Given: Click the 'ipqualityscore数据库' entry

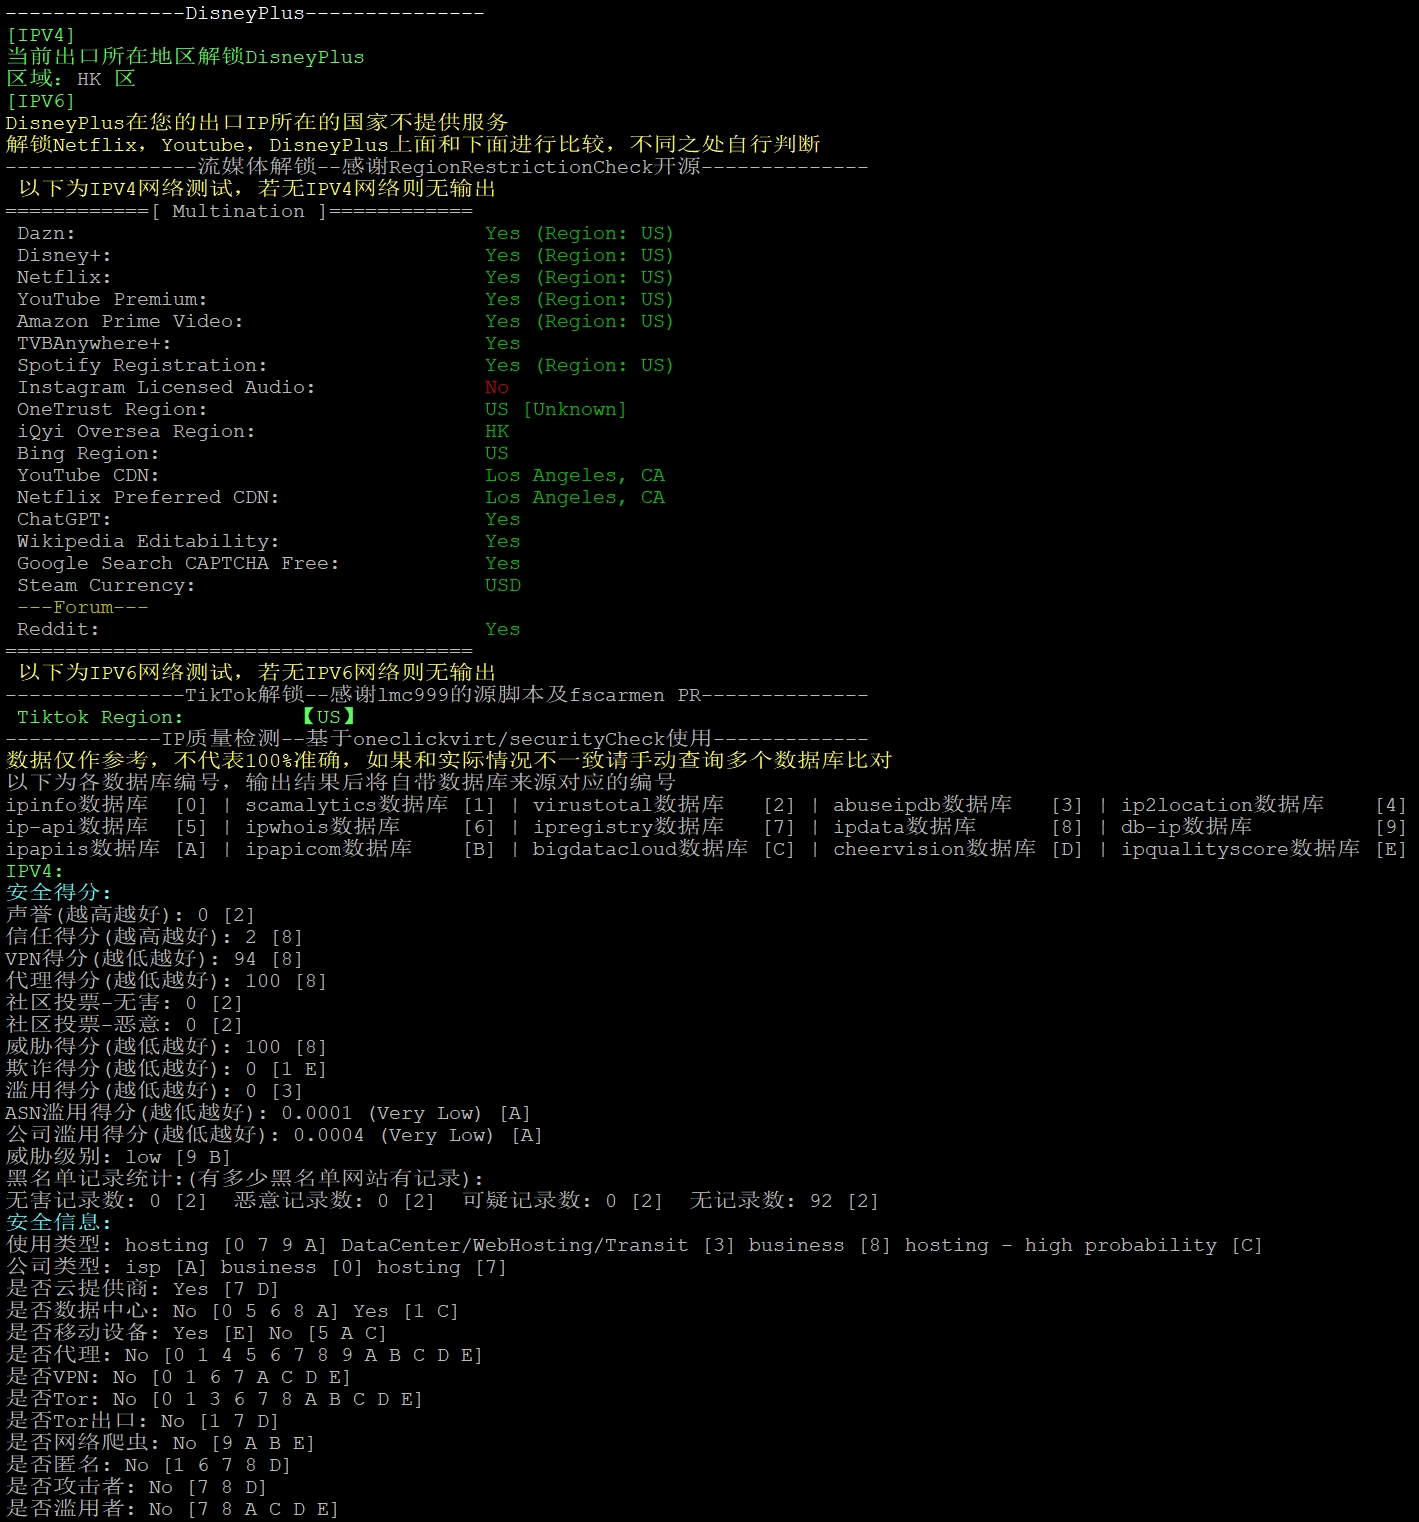Looking at the screenshot, I should coord(1240,849).
